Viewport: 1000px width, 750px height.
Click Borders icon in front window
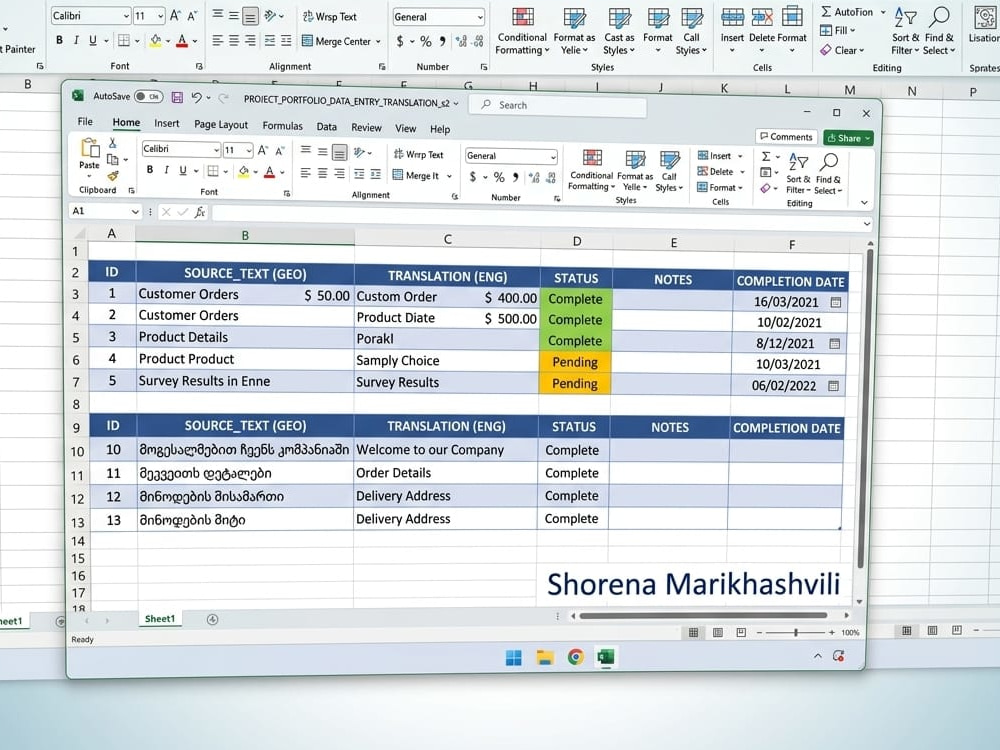pyautogui.click(x=213, y=170)
